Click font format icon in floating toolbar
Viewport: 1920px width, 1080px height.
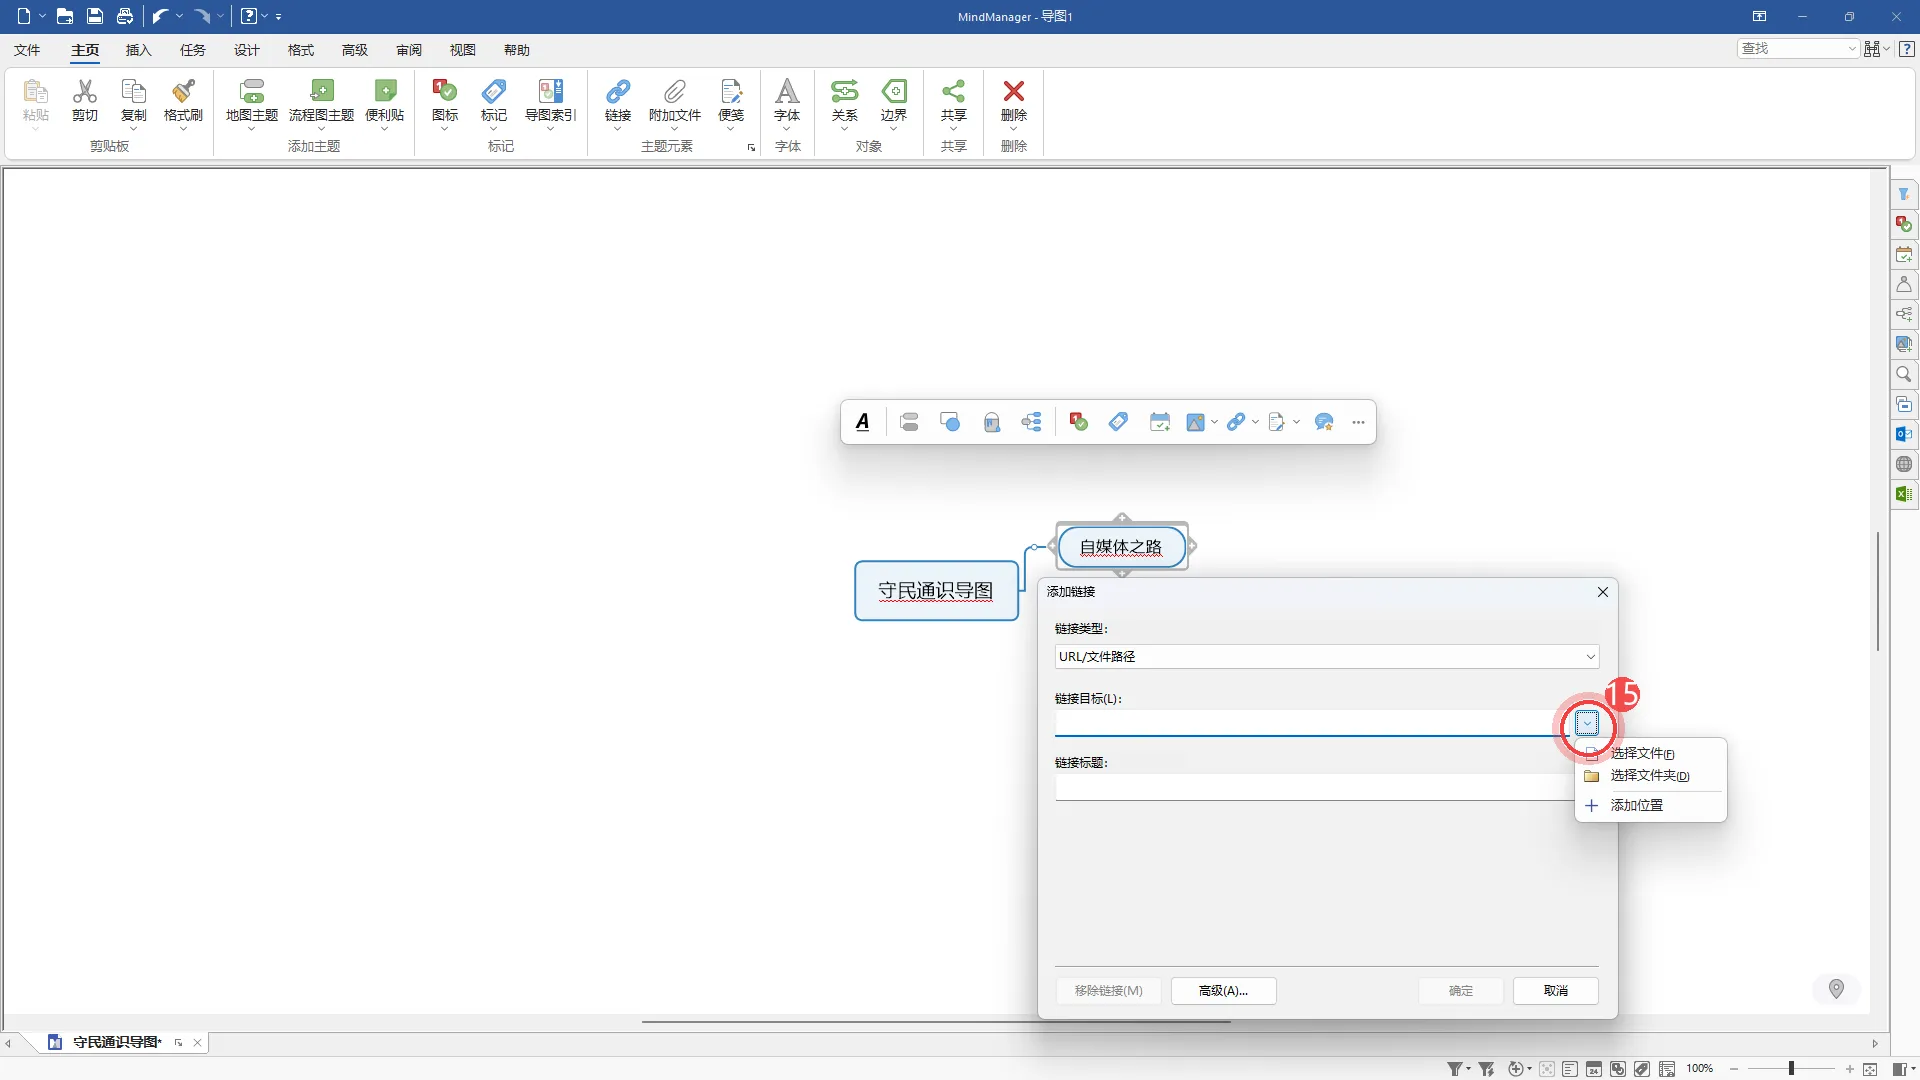pyautogui.click(x=863, y=422)
